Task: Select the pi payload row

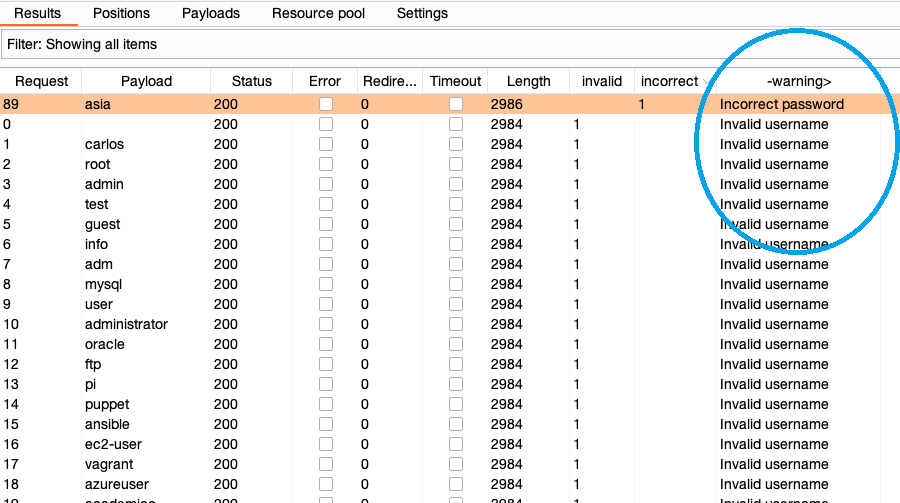Action: coord(450,384)
